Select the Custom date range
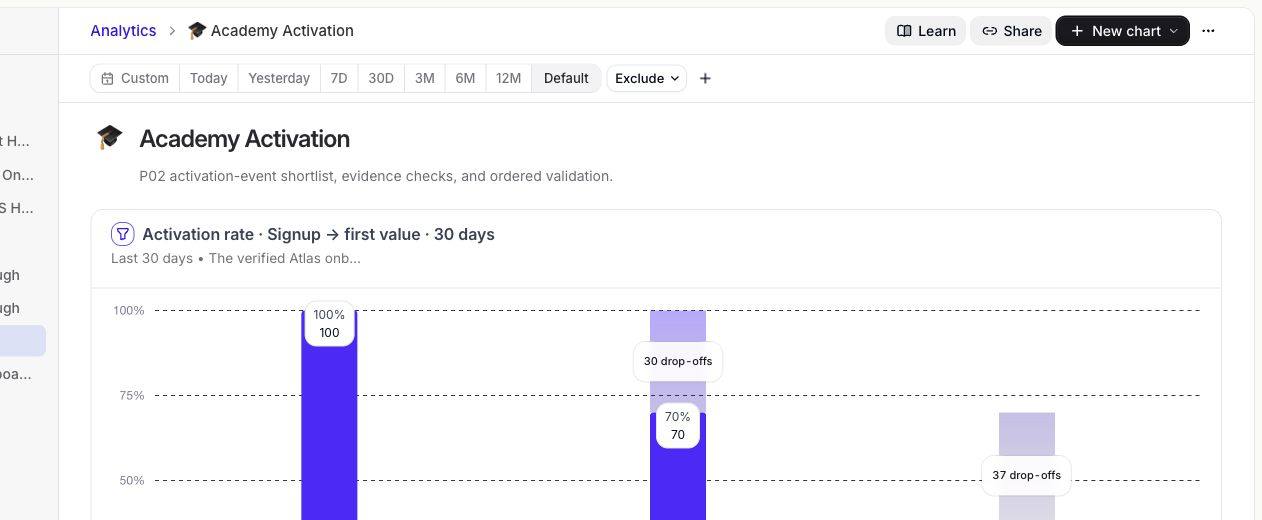Screen dimensions: 1262x520 click(x=135, y=78)
